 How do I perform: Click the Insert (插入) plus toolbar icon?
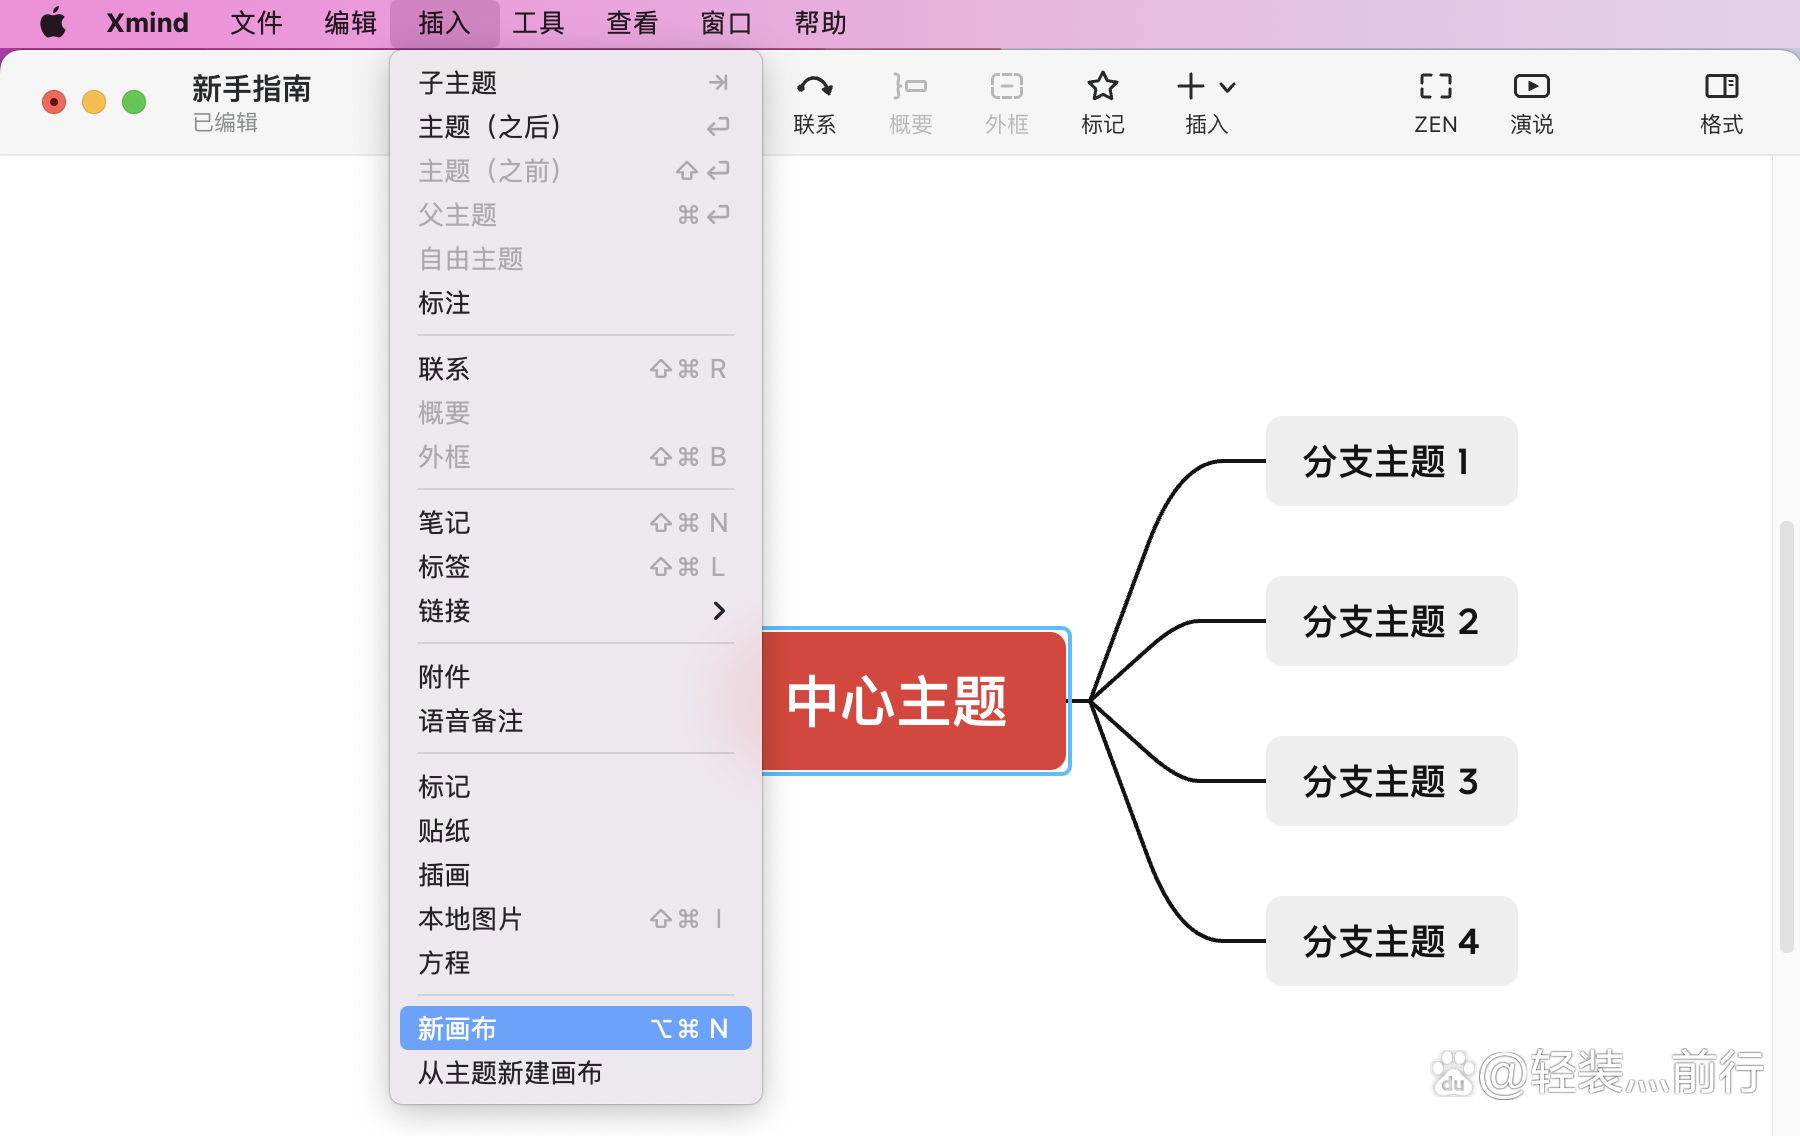1190,87
